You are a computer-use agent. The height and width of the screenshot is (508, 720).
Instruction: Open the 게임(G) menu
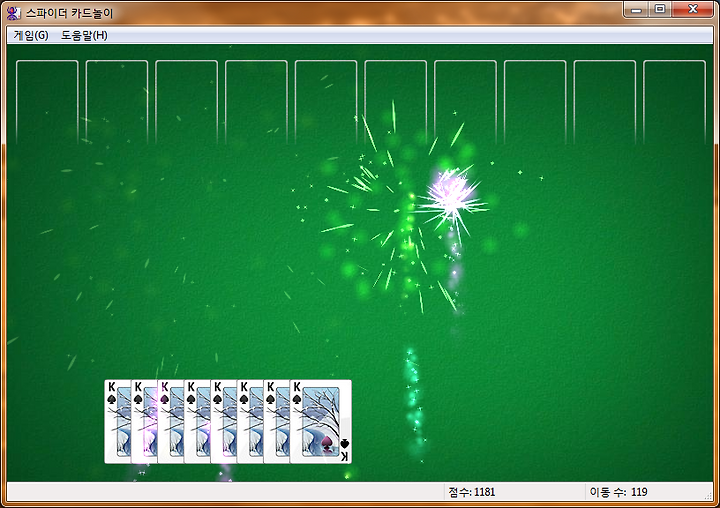click(x=31, y=35)
